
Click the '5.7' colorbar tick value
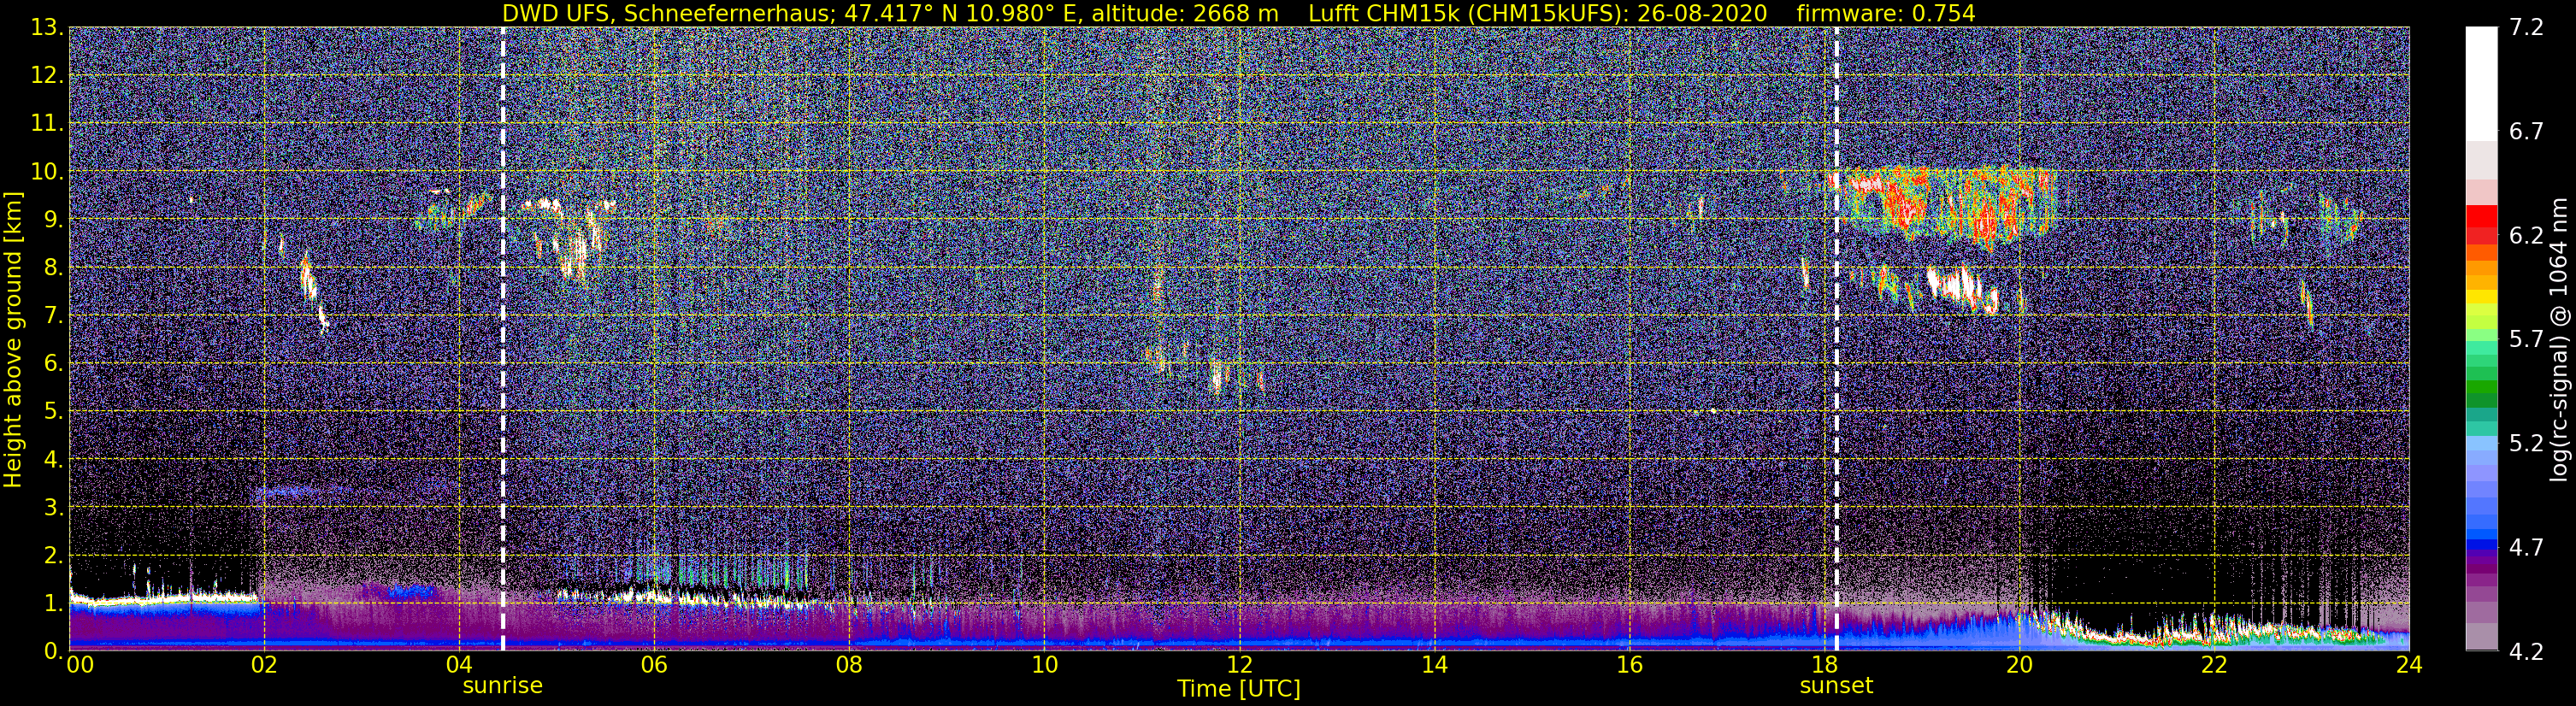[x=2526, y=340]
